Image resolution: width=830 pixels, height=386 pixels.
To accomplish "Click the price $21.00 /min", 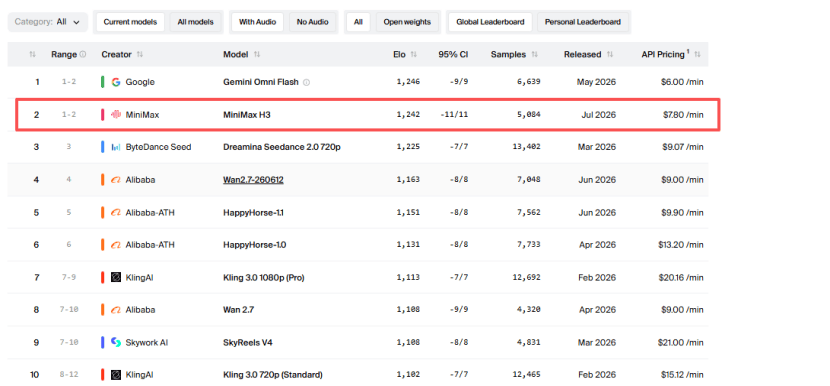I will coord(680,343).
